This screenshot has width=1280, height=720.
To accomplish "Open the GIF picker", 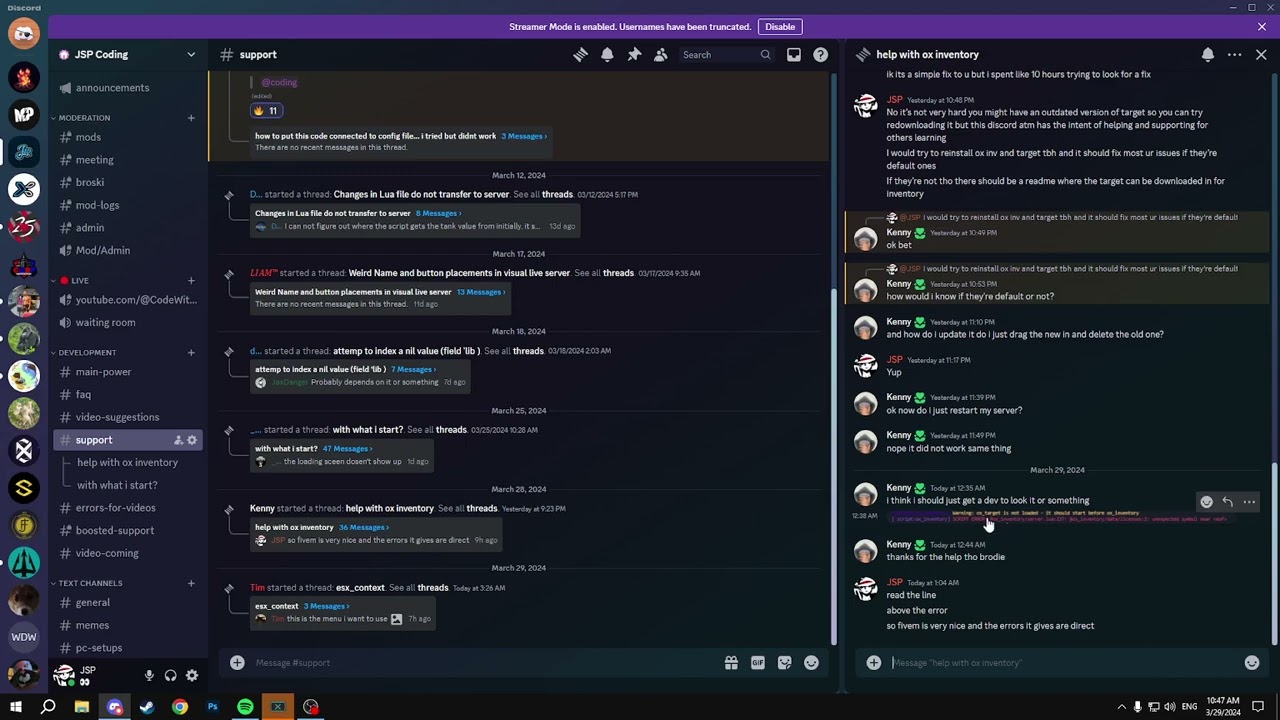I will click(x=758, y=662).
